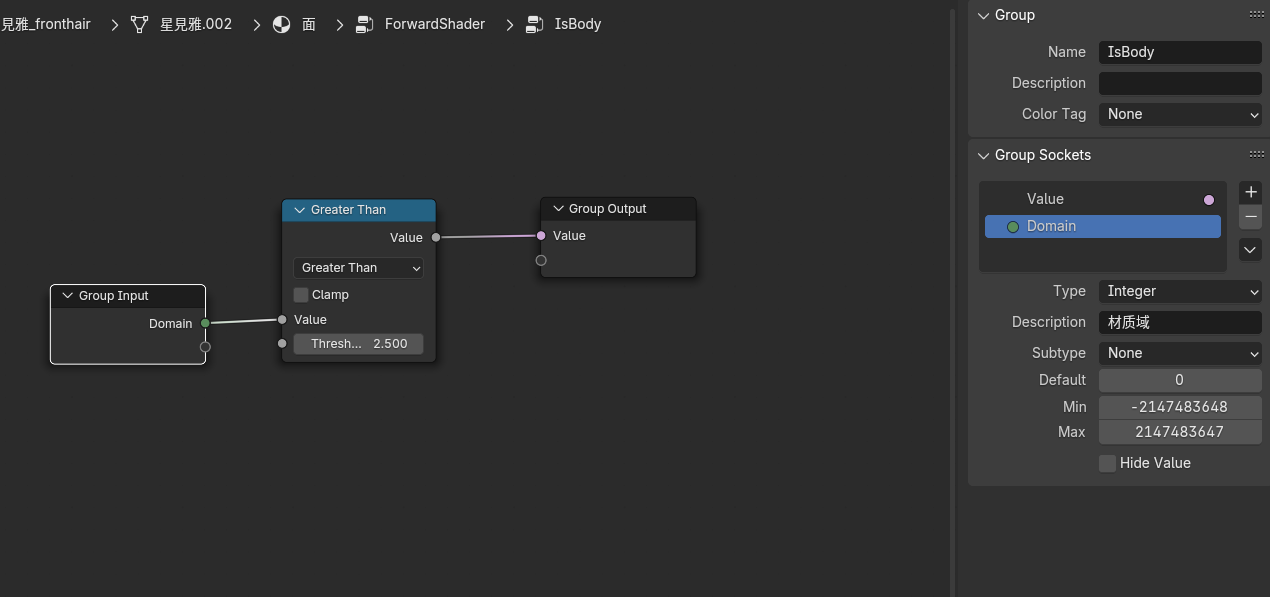This screenshot has height=597, width=1270.
Task: Click the Group Sockets panel drag grip
Action: click(x=1256, y=155)
